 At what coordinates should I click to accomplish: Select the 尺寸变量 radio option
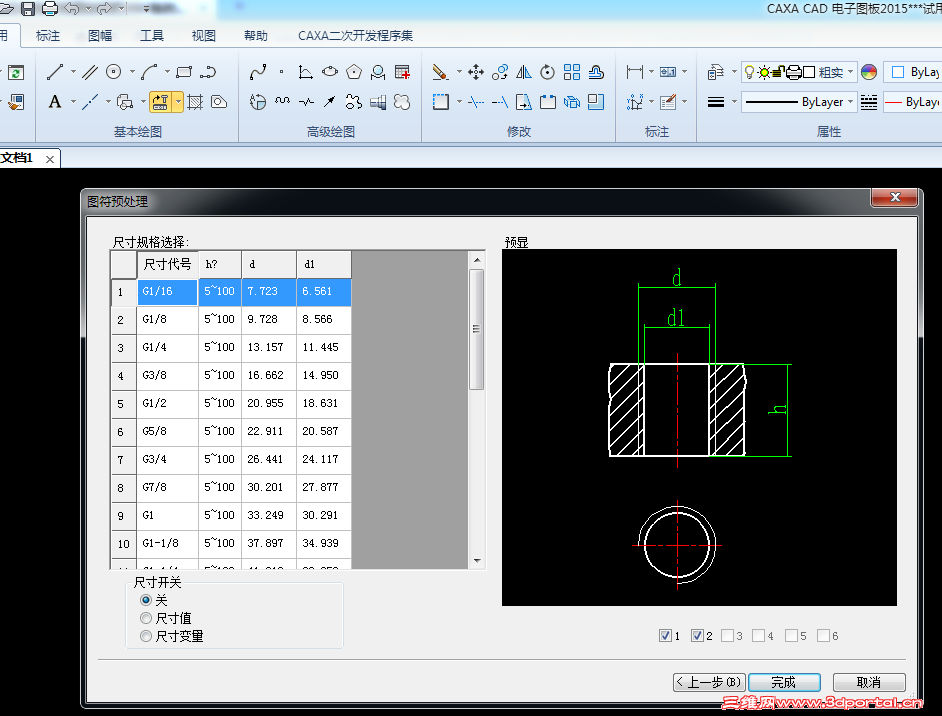click(145, 636)
